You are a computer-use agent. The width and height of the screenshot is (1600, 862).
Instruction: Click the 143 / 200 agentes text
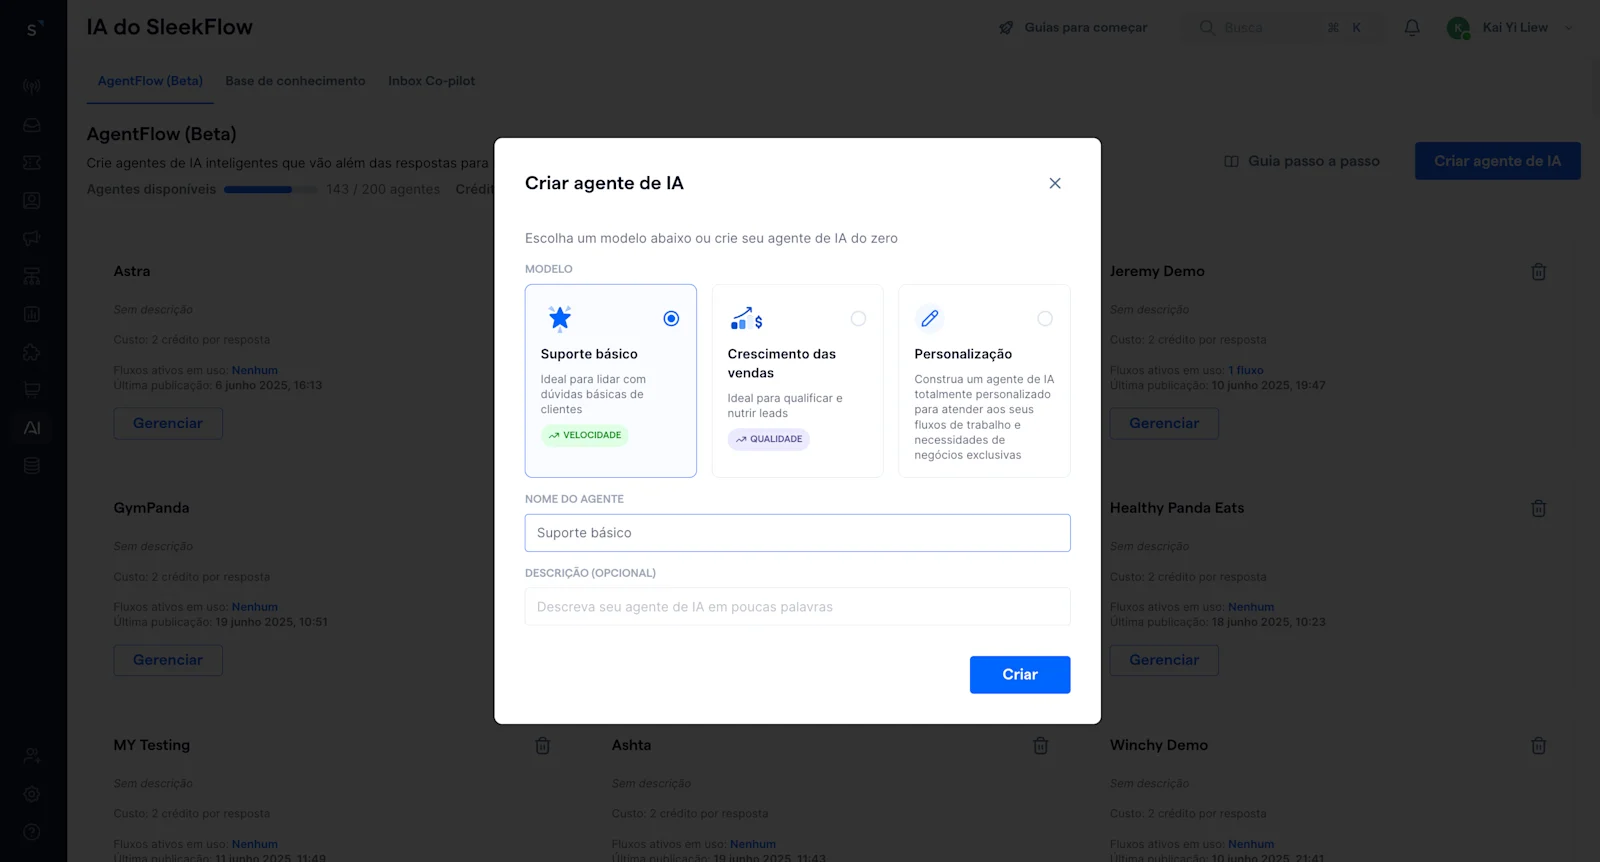pyautogui.click(x=383, y=190)
